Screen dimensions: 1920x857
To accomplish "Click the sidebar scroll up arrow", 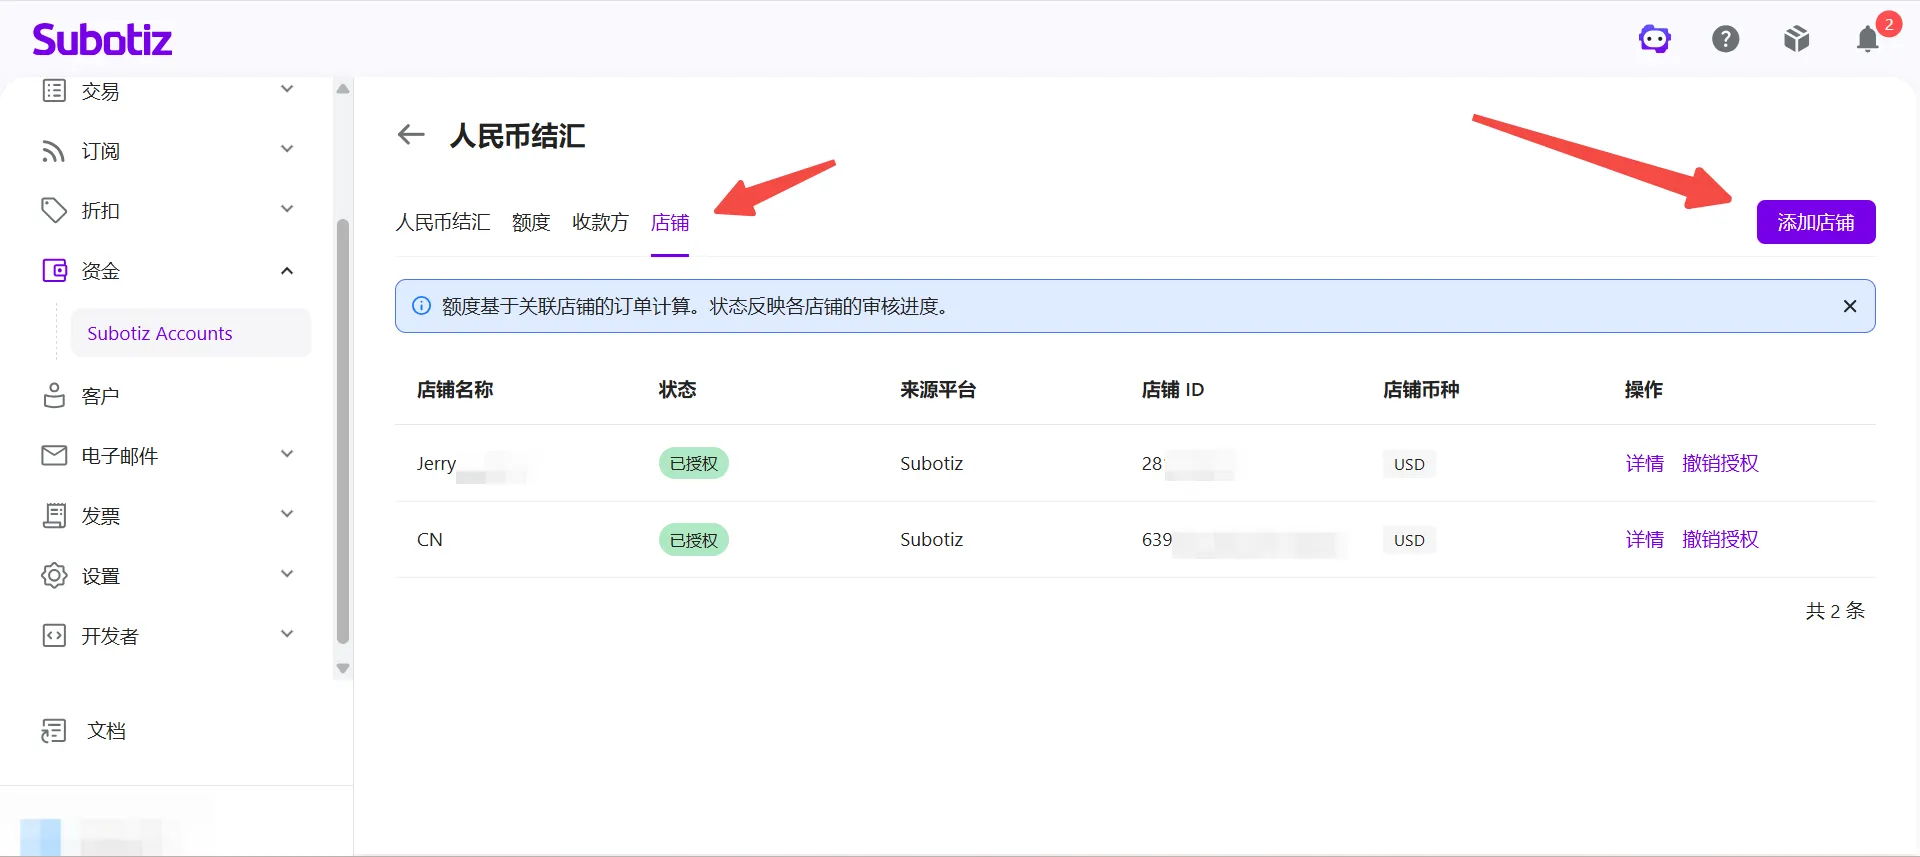I will [343, 89].
